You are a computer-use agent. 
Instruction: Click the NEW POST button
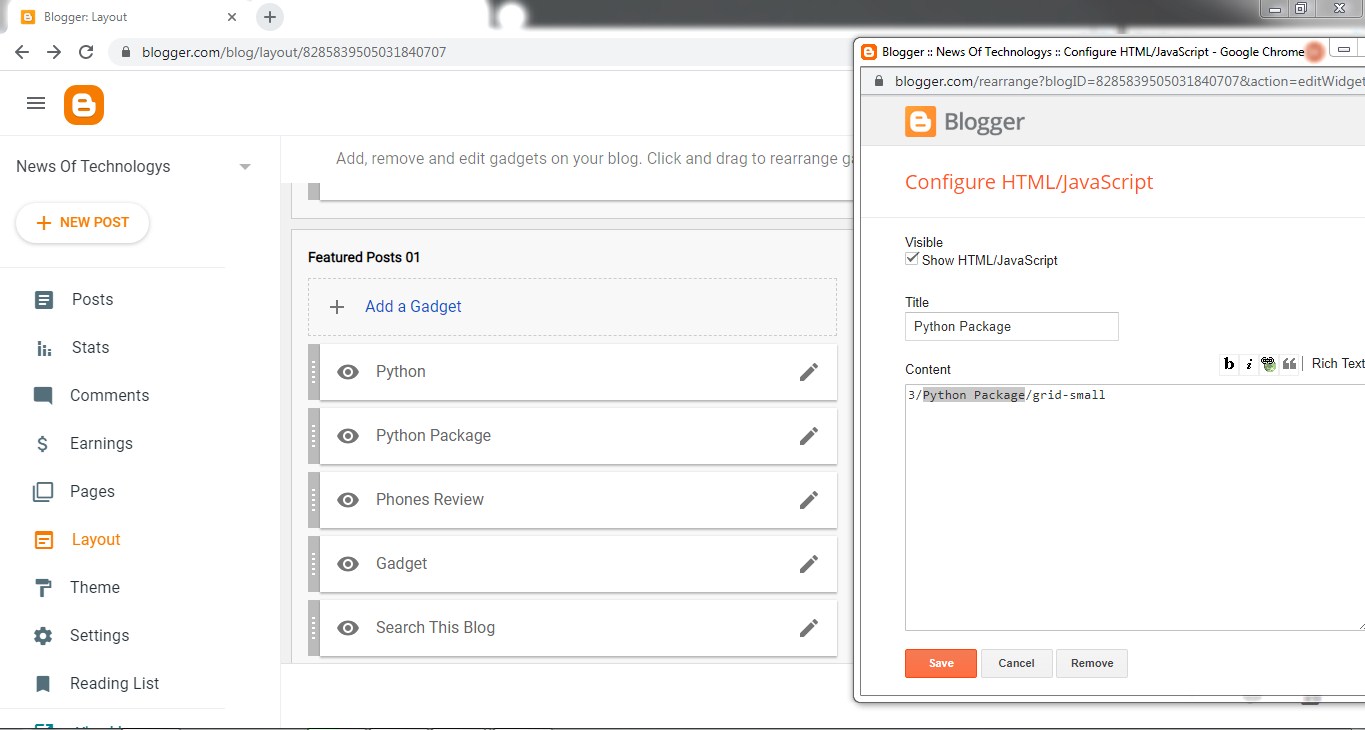point(82,223)
